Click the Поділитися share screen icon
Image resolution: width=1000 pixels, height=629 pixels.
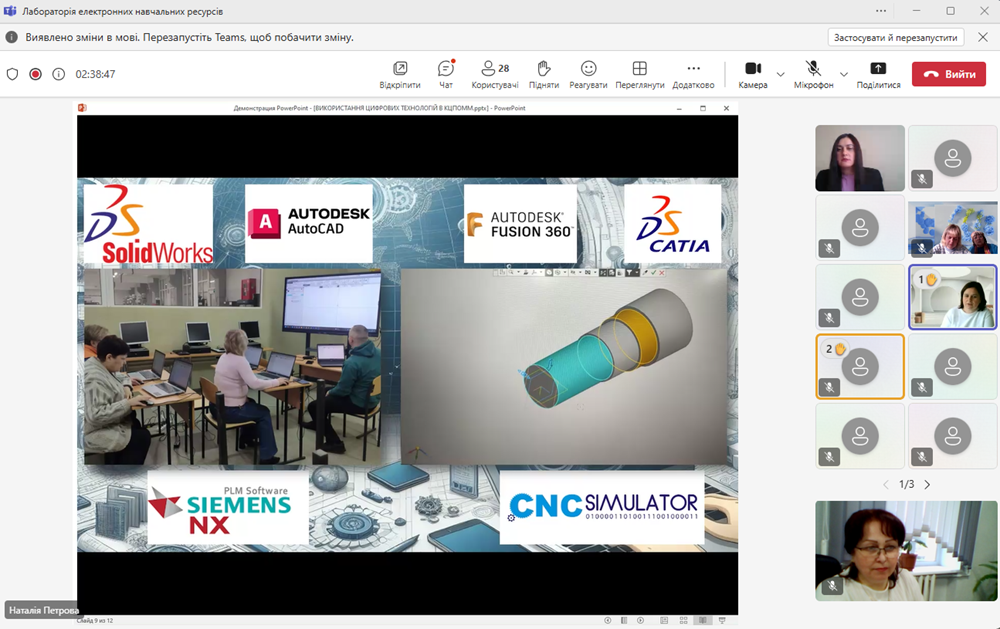pos(878,74)
